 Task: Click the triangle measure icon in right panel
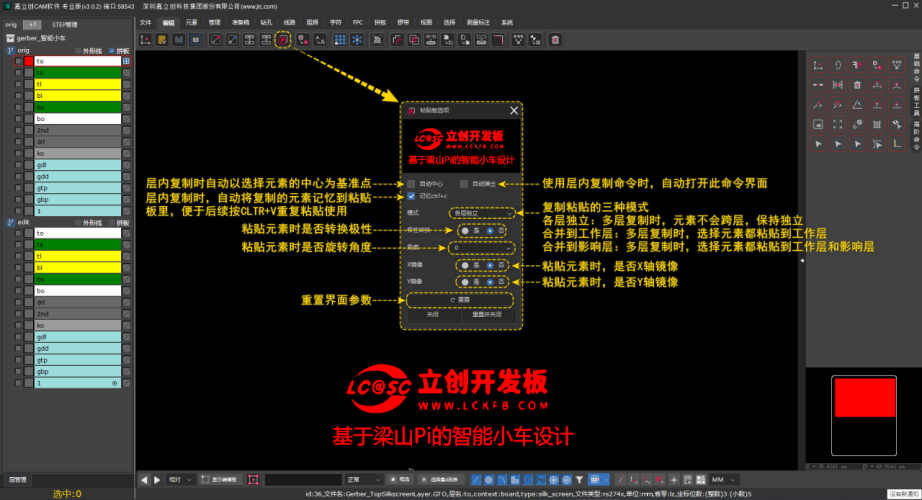click(x=857, y=105)
